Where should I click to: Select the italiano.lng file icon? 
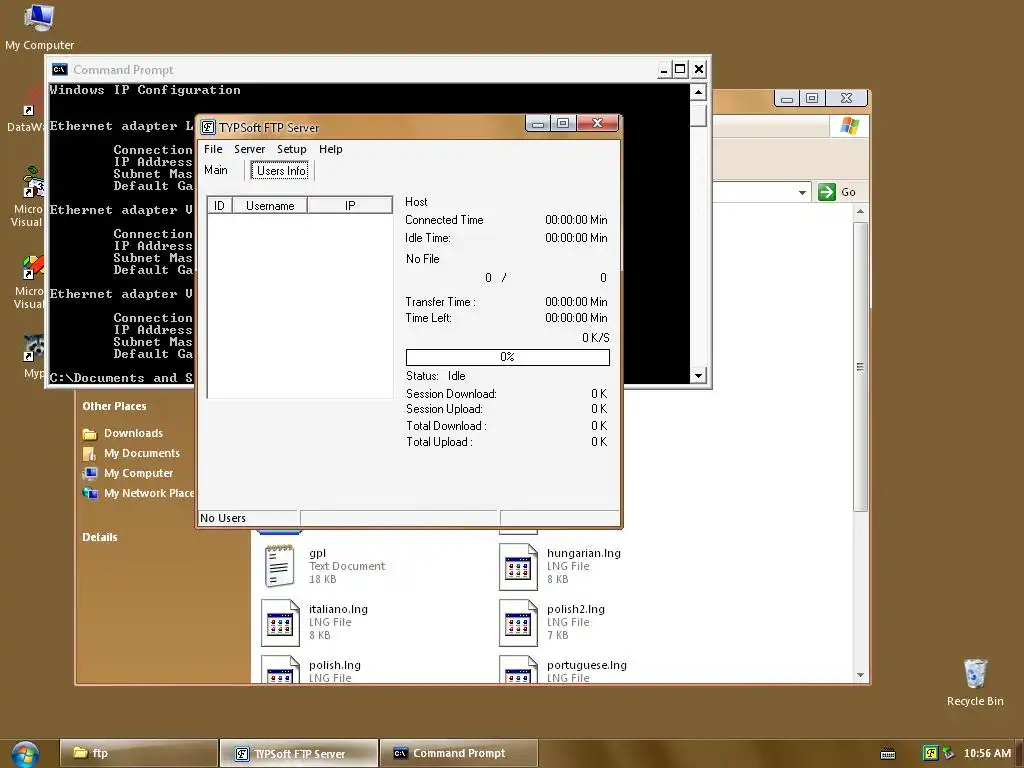point(280,623)
